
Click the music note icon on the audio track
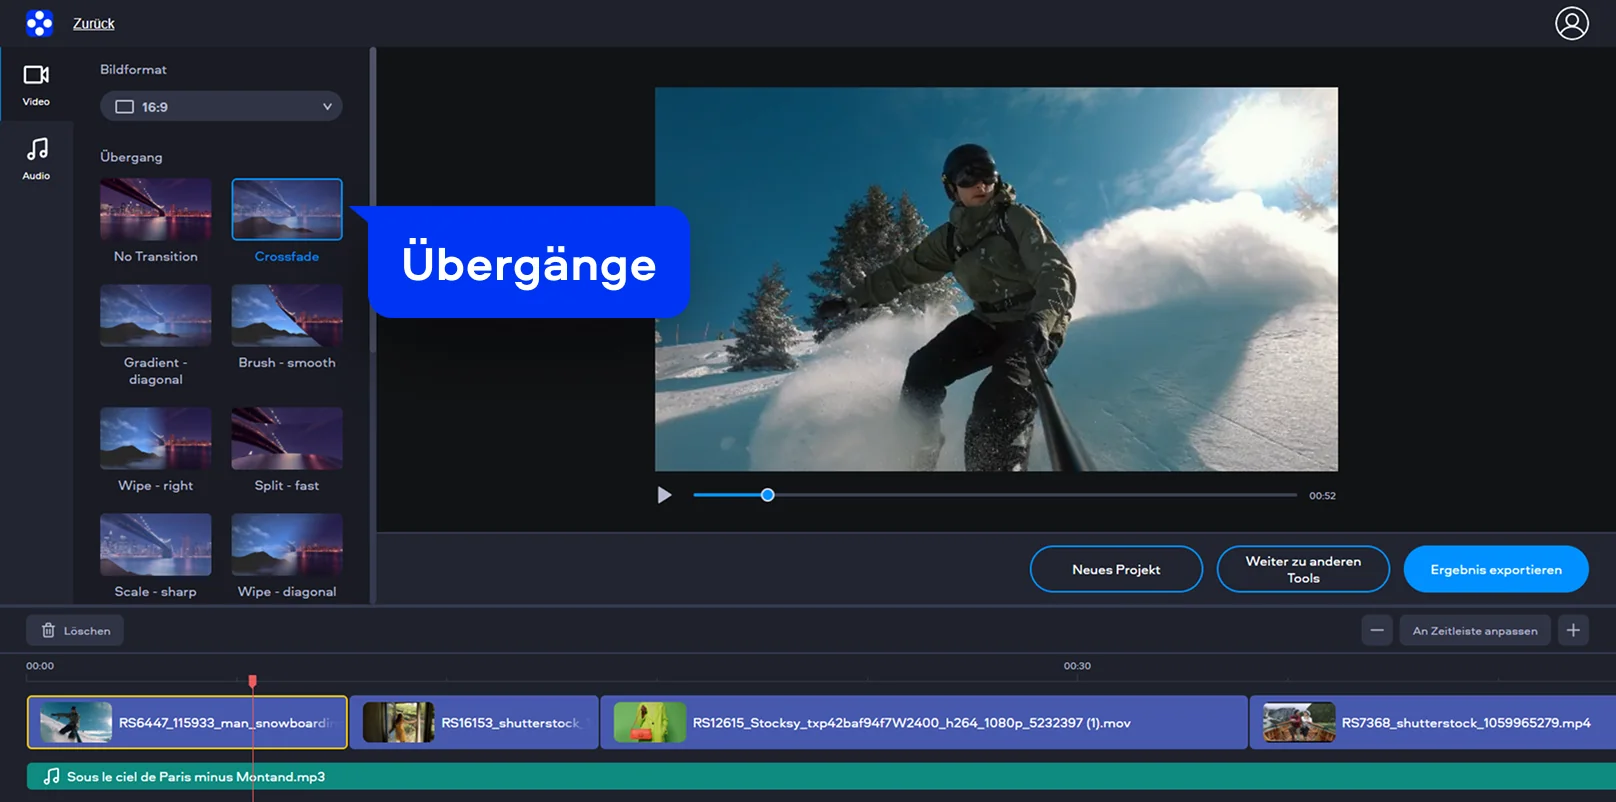[x=51, y=776]
